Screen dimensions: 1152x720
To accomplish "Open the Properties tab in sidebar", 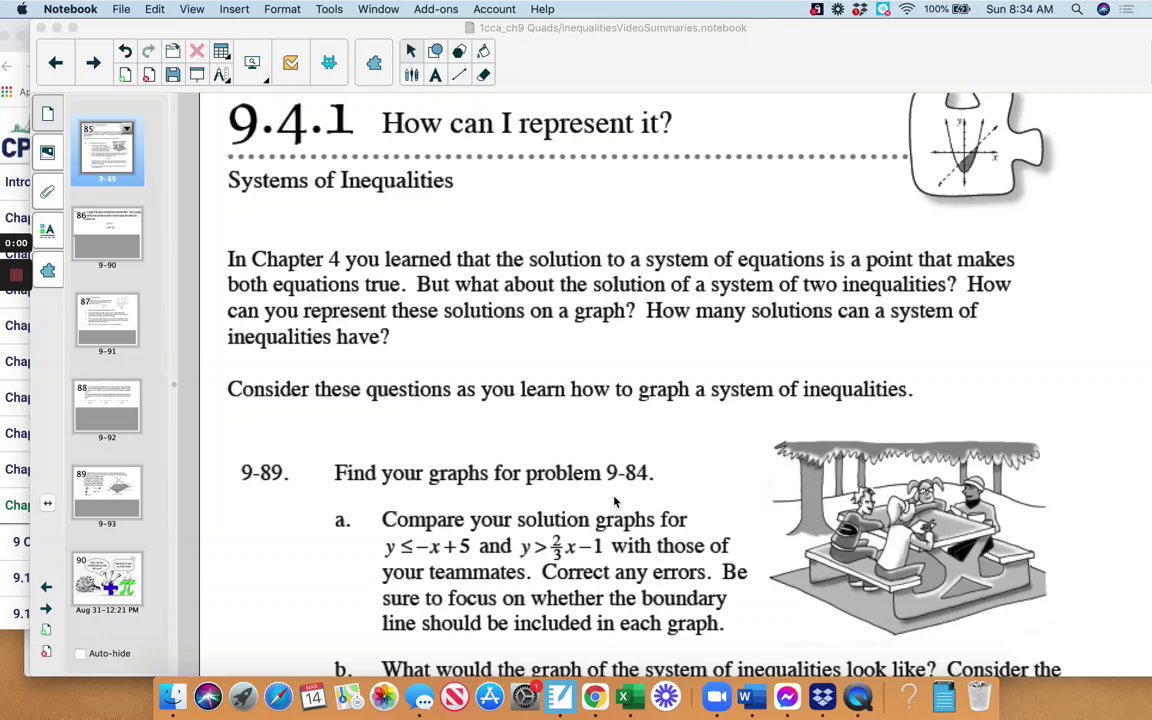I will (x=48, y=231).
